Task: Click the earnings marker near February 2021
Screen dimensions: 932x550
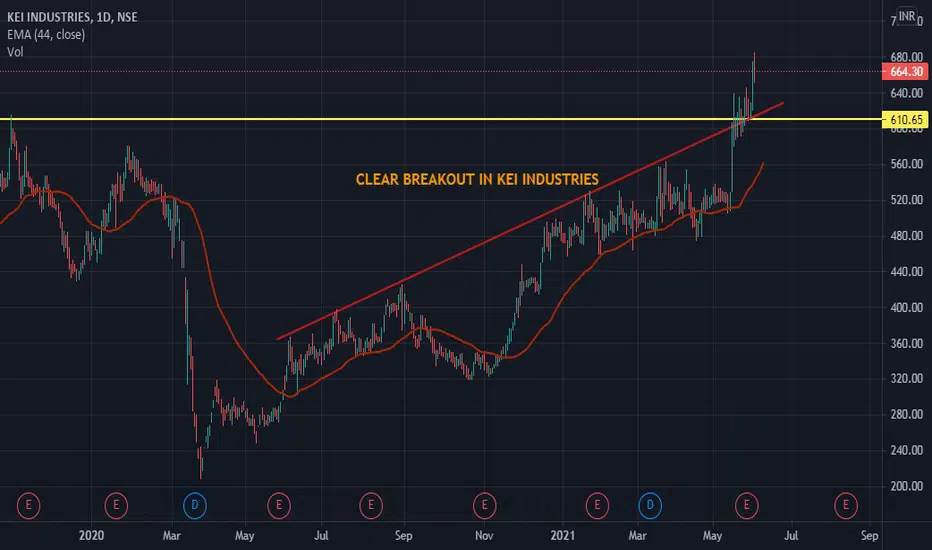Action: coord(597,506)
